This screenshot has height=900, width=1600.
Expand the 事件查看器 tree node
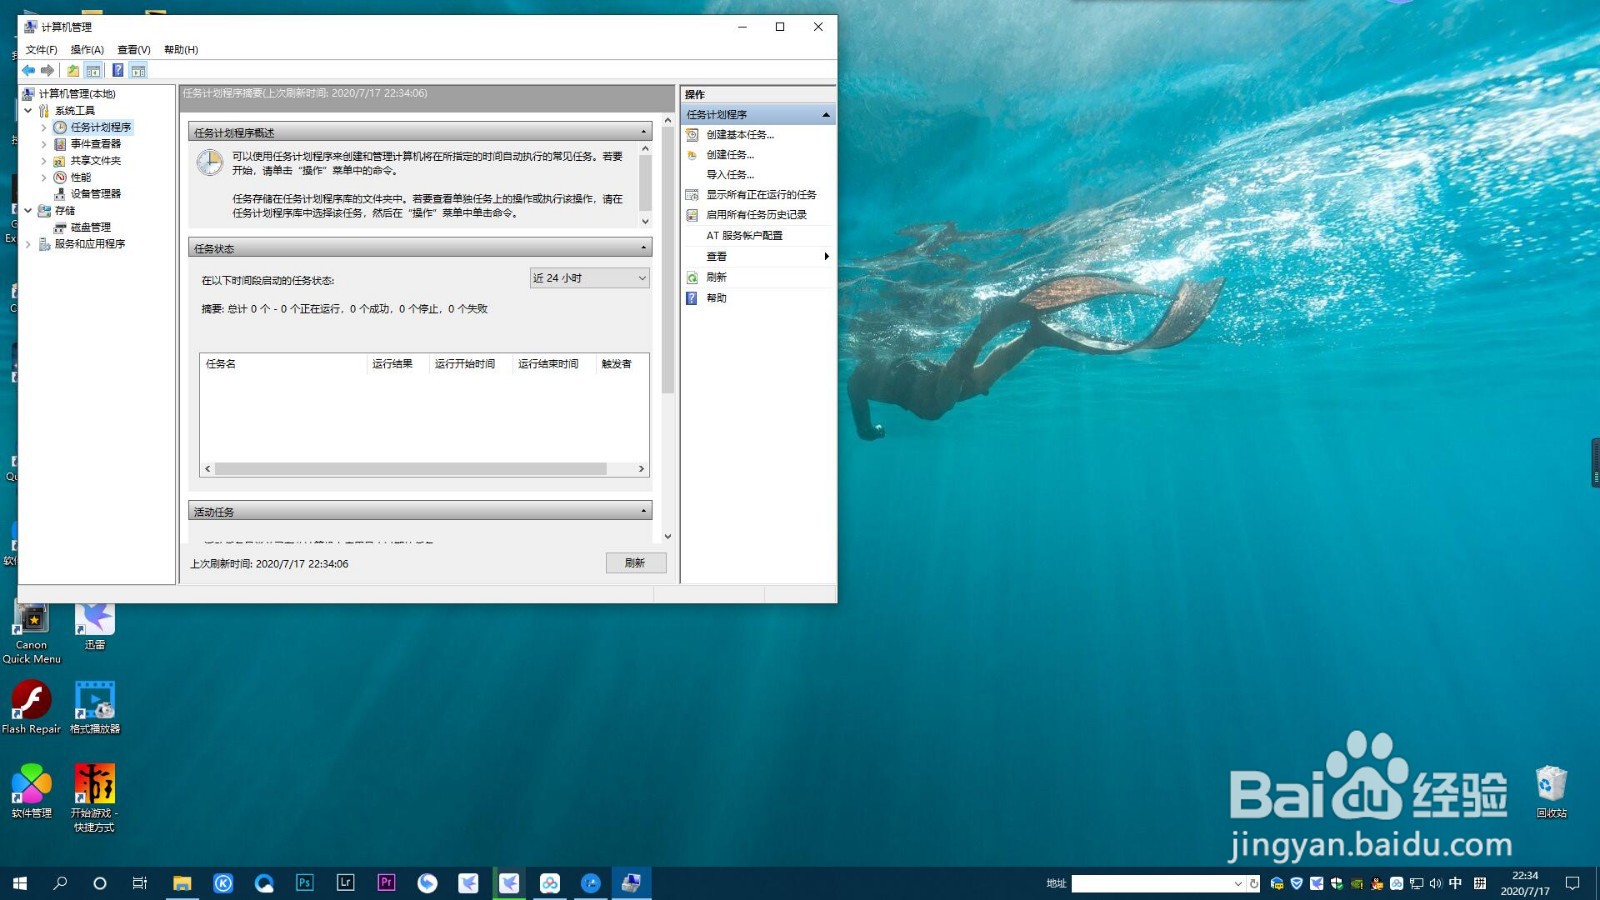44,144
